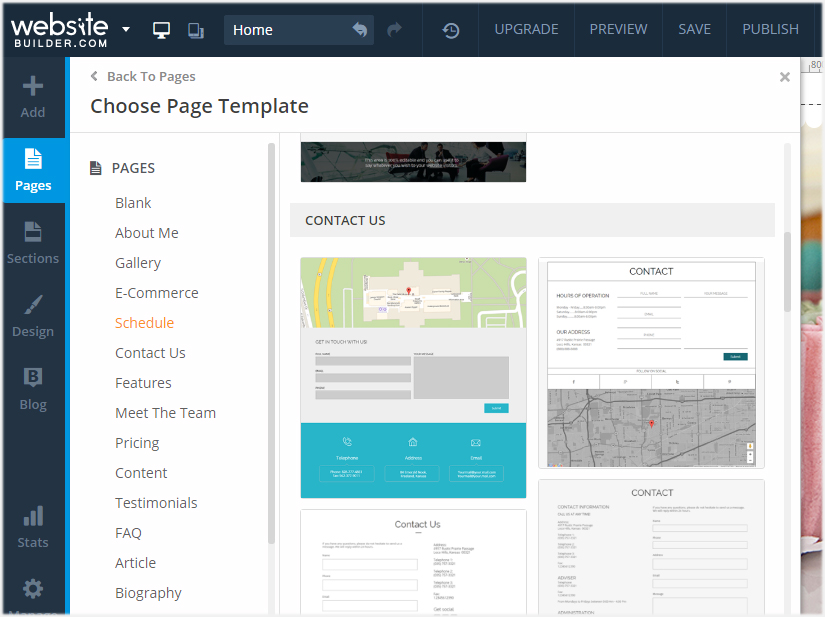The width and height of the screenshot is (825, 617).
Task: Open the Design brush panel
Action: click(33, 317)
